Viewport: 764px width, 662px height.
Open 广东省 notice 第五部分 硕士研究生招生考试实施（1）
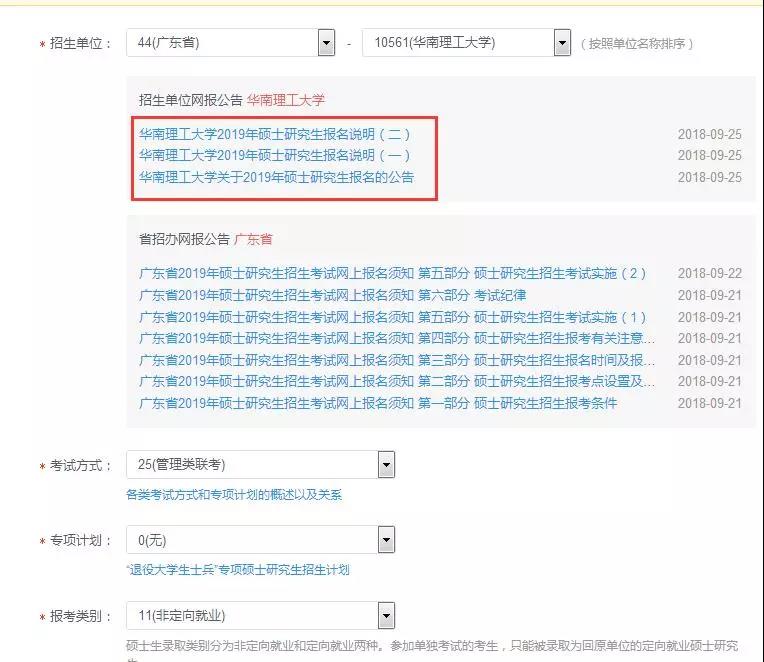click(393, 318)
